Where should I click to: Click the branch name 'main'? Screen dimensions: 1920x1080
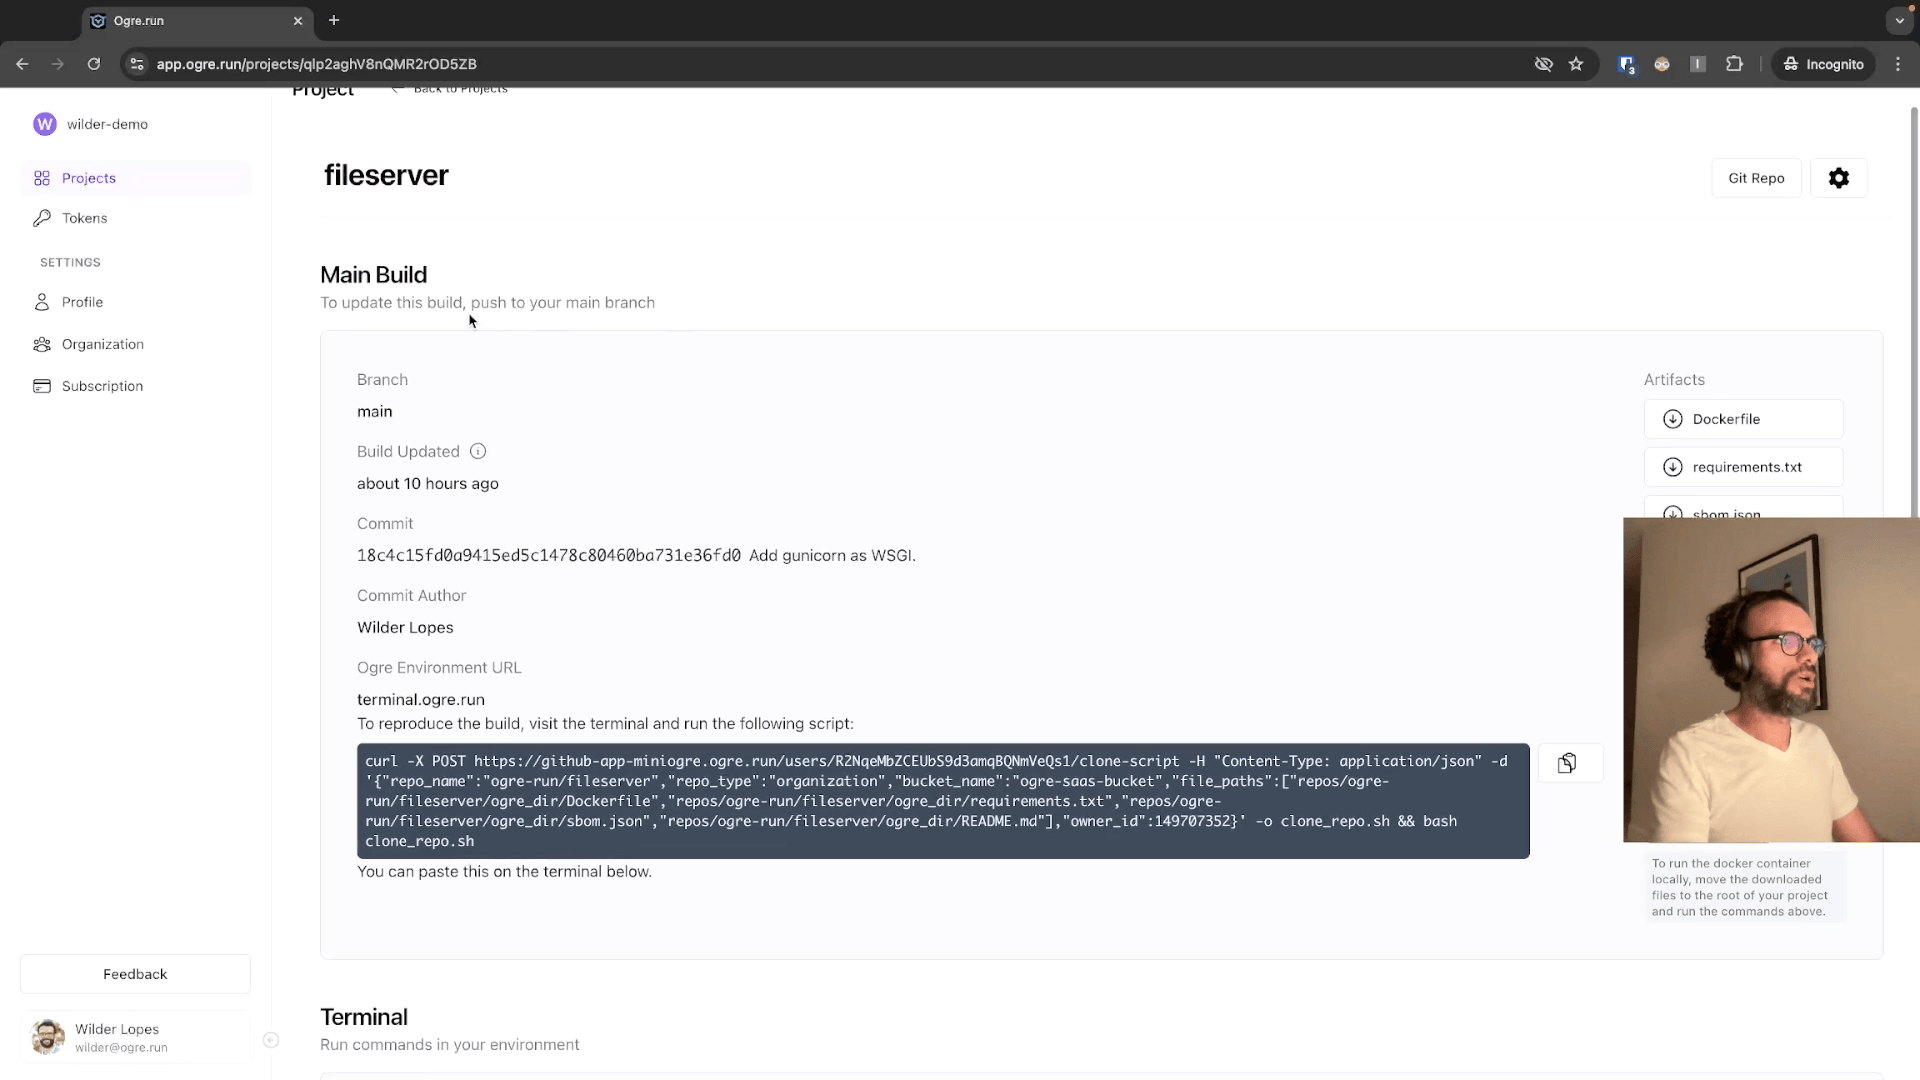click(x=375, y=411)
